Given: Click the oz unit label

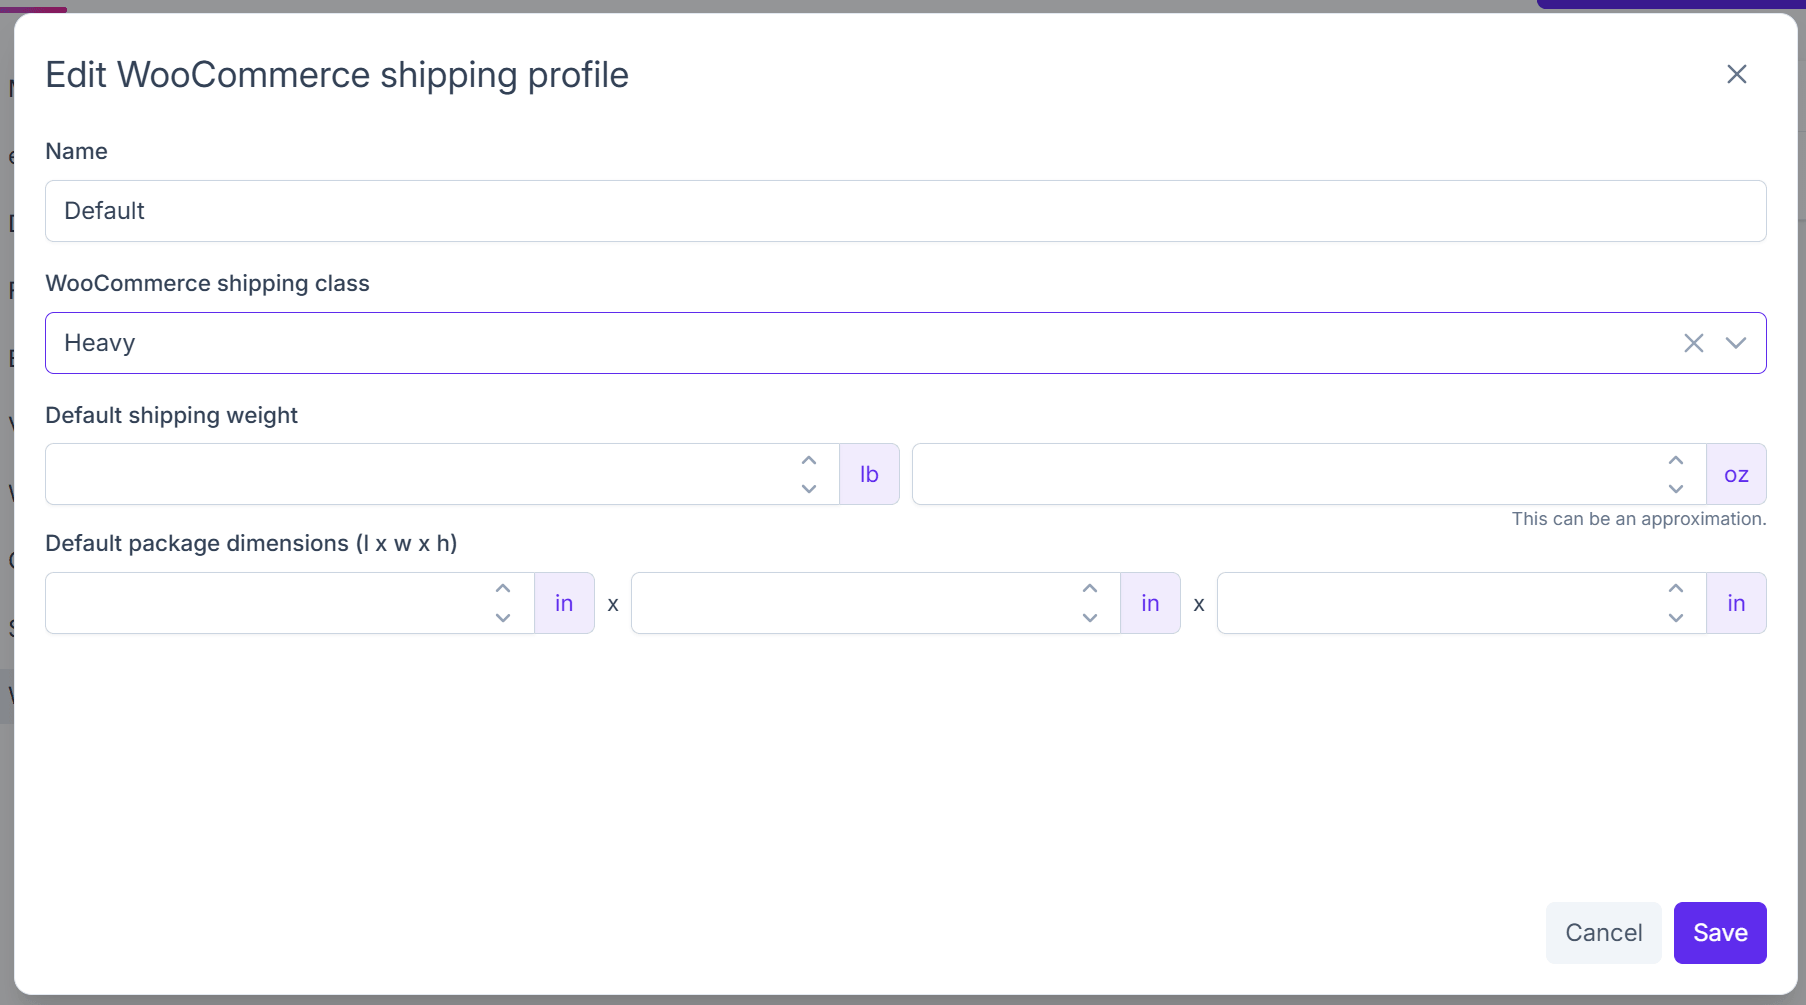Looking at the screenshot, I should click(x=1736, y=473).
